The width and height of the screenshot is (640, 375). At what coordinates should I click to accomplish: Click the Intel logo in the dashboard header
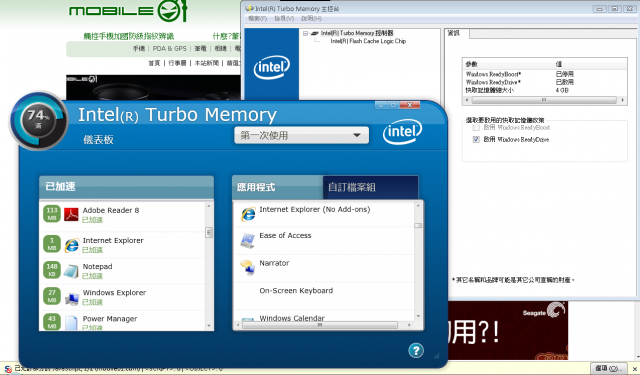402,131
